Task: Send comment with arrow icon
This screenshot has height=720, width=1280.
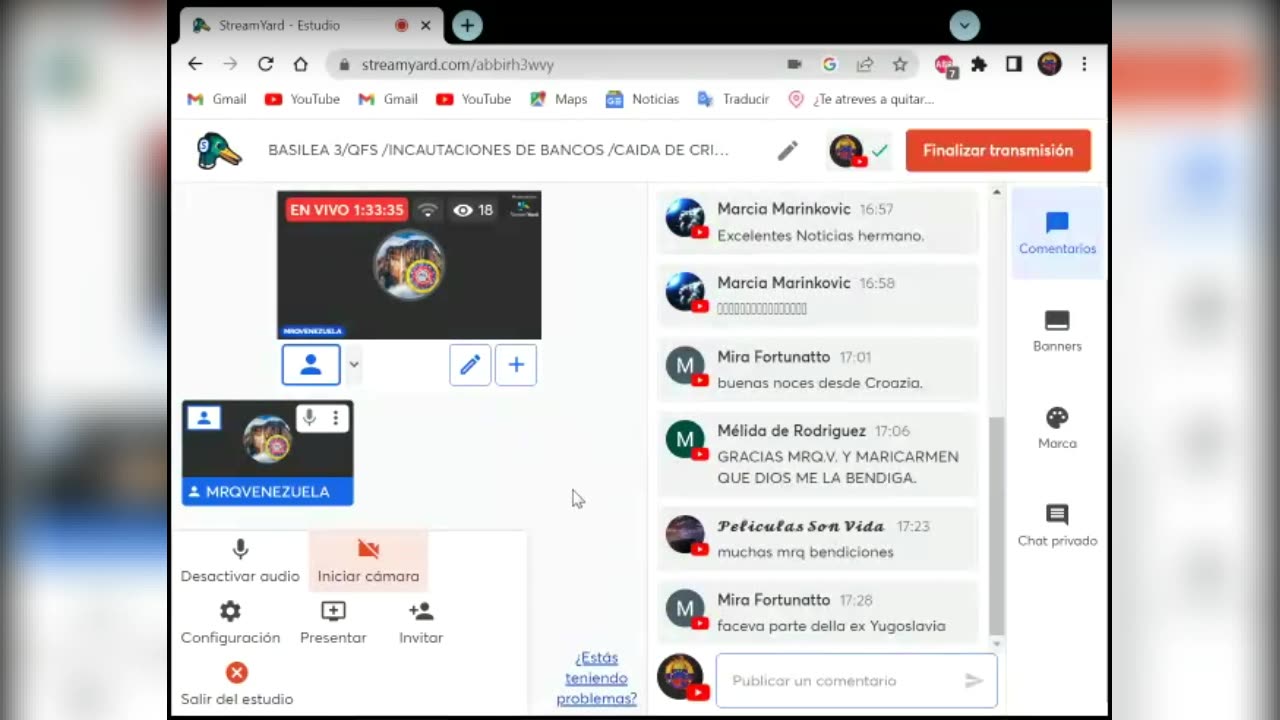Action: tap(974, 681)
